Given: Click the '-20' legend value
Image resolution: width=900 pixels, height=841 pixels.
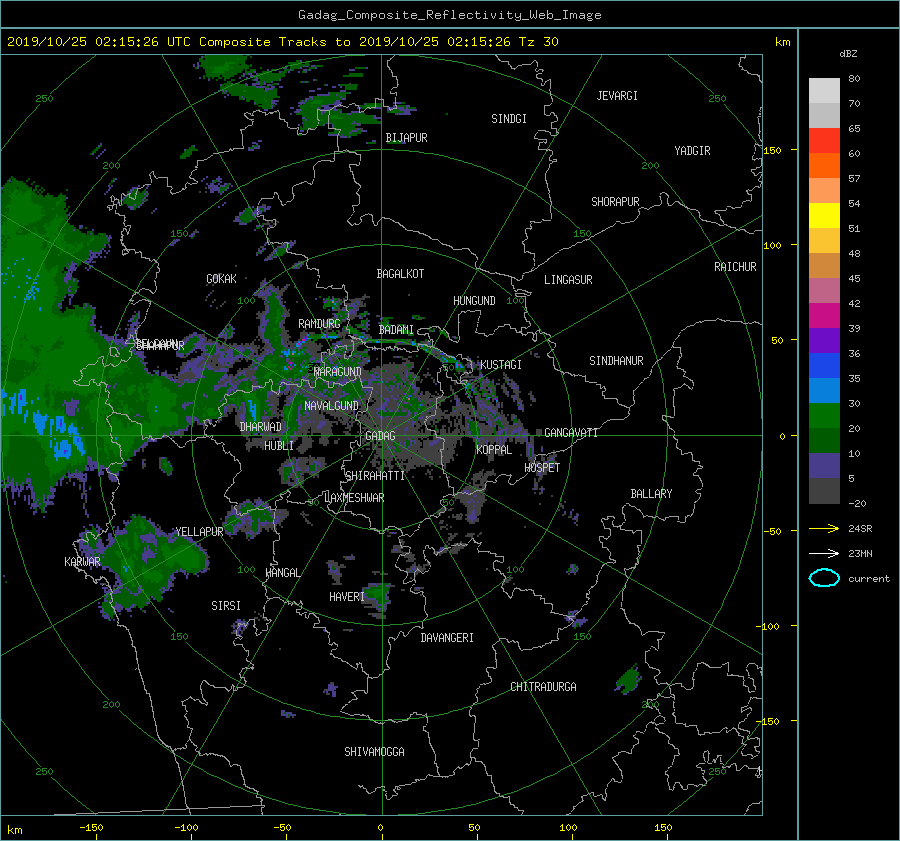Looking at the screenshot, I should tap(857, 503).
